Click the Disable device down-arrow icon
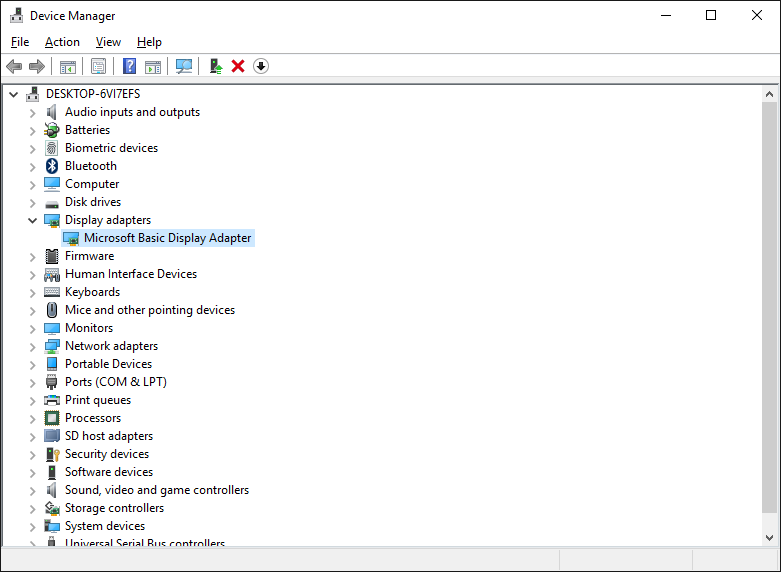This screenshot has height=572, width=781. [x=261, y=66]
